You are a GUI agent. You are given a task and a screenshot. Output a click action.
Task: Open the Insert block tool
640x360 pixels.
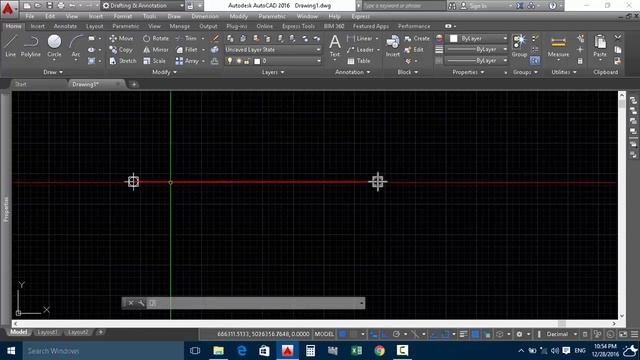pyautogui.click(x=393, y=46)
